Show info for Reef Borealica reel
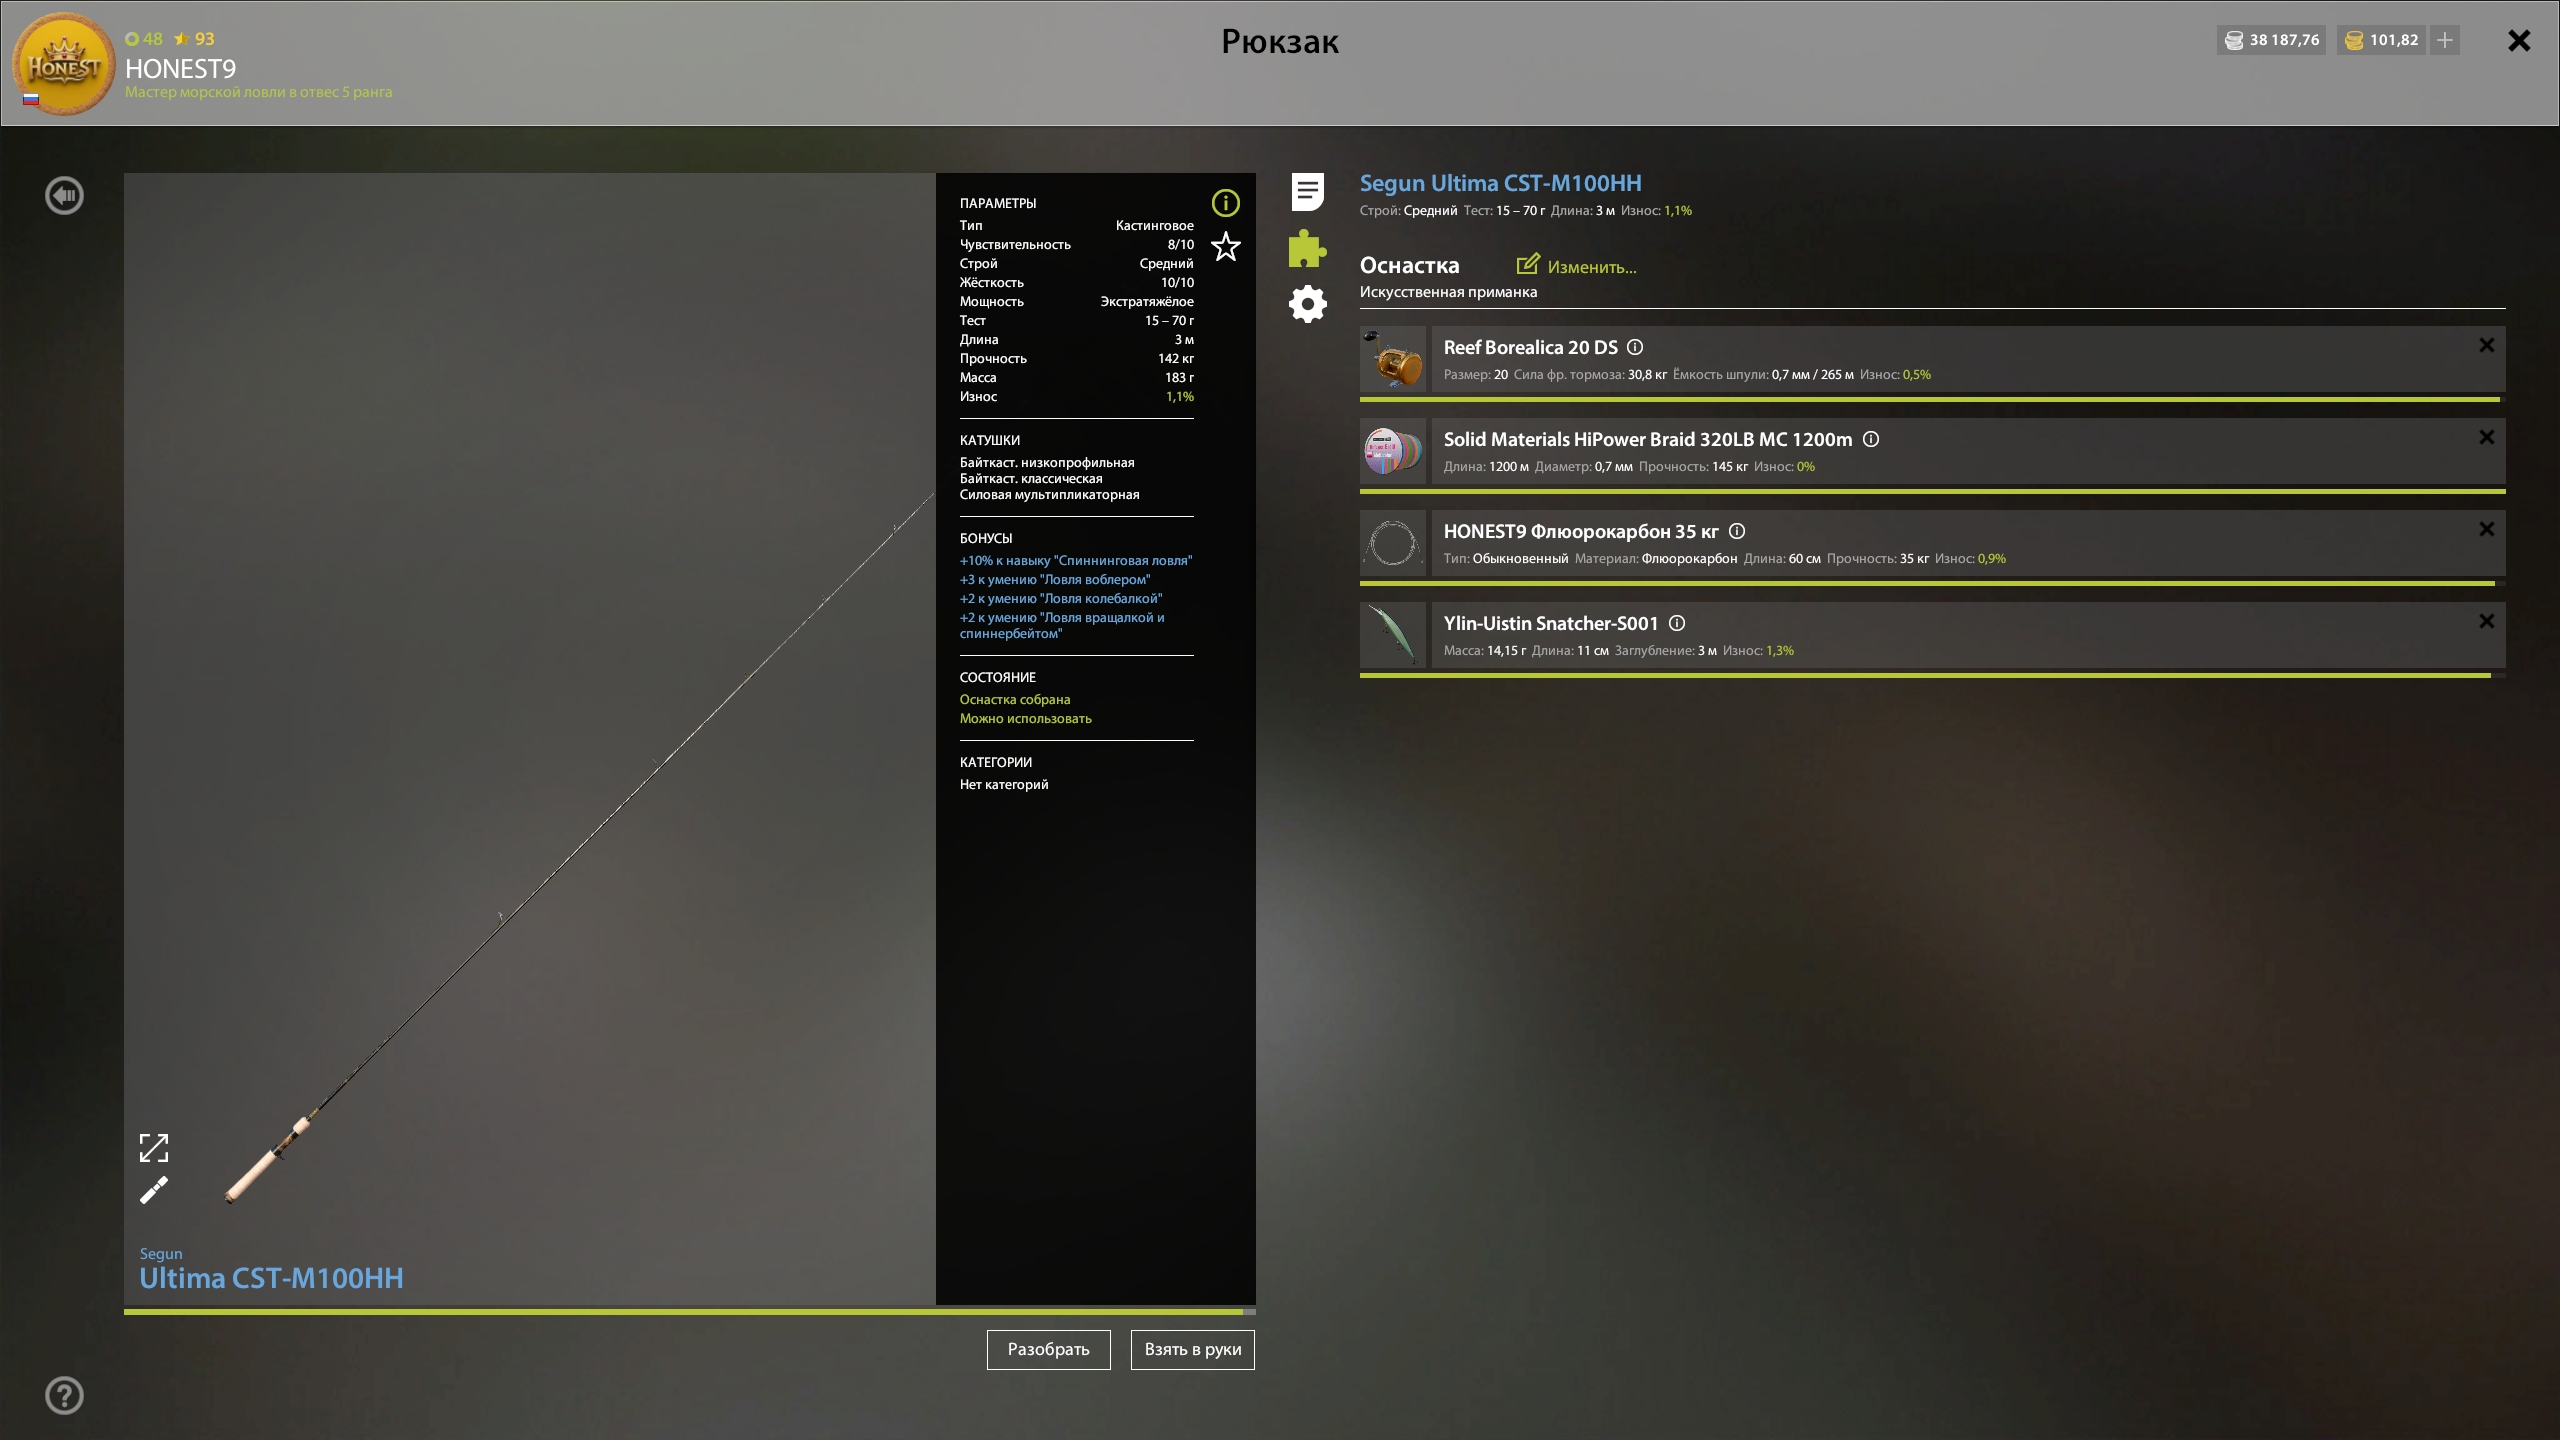The width and height of the screenshot is (2560, 1440). (x=1635, y=347)
